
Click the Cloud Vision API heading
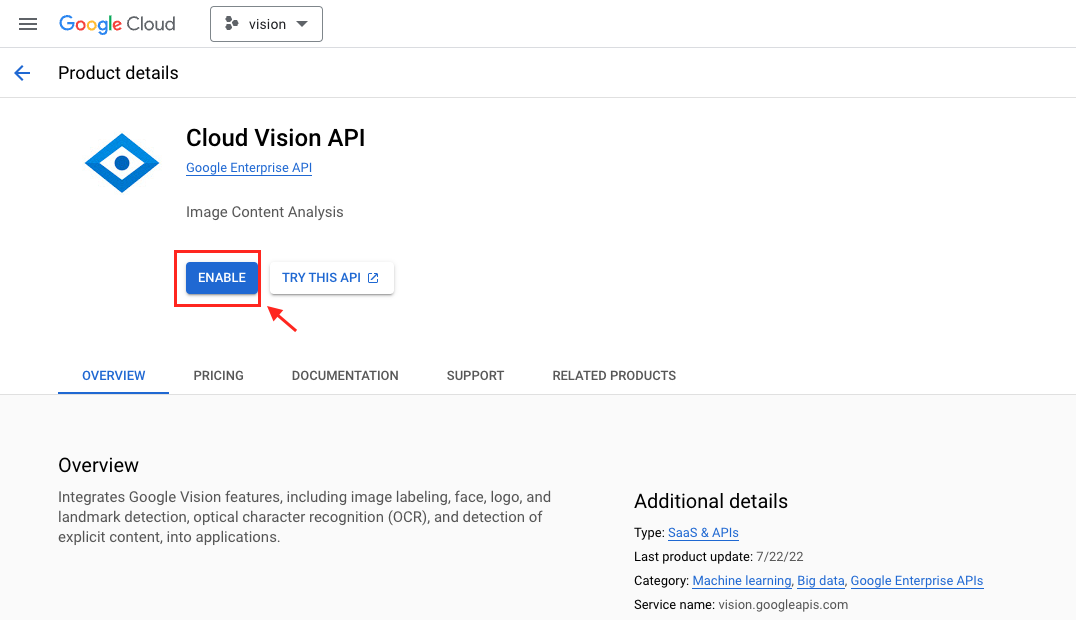tap(275, 138)
